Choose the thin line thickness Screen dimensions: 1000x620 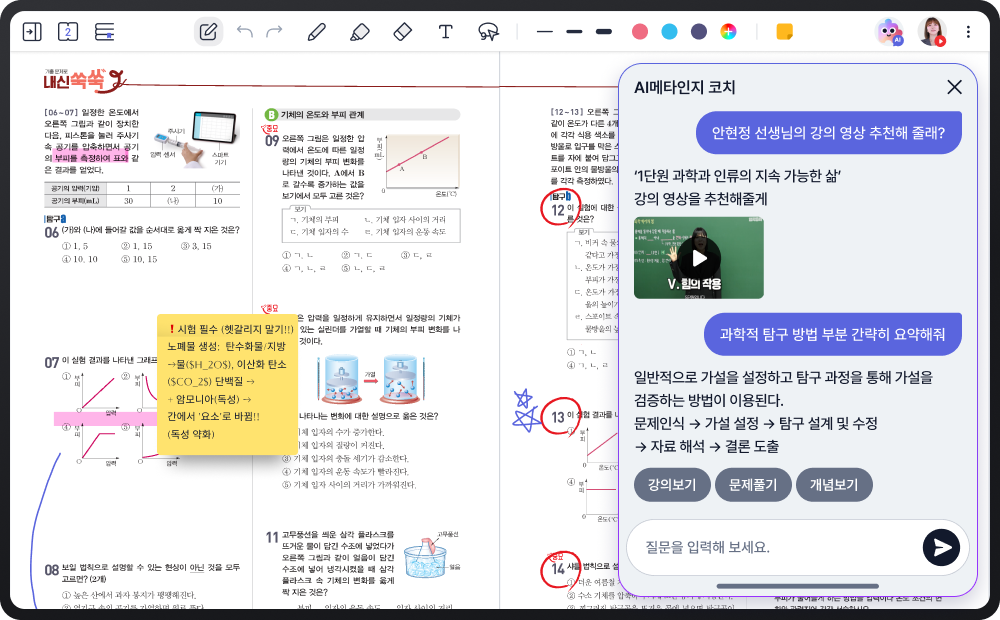pos(545,31)
